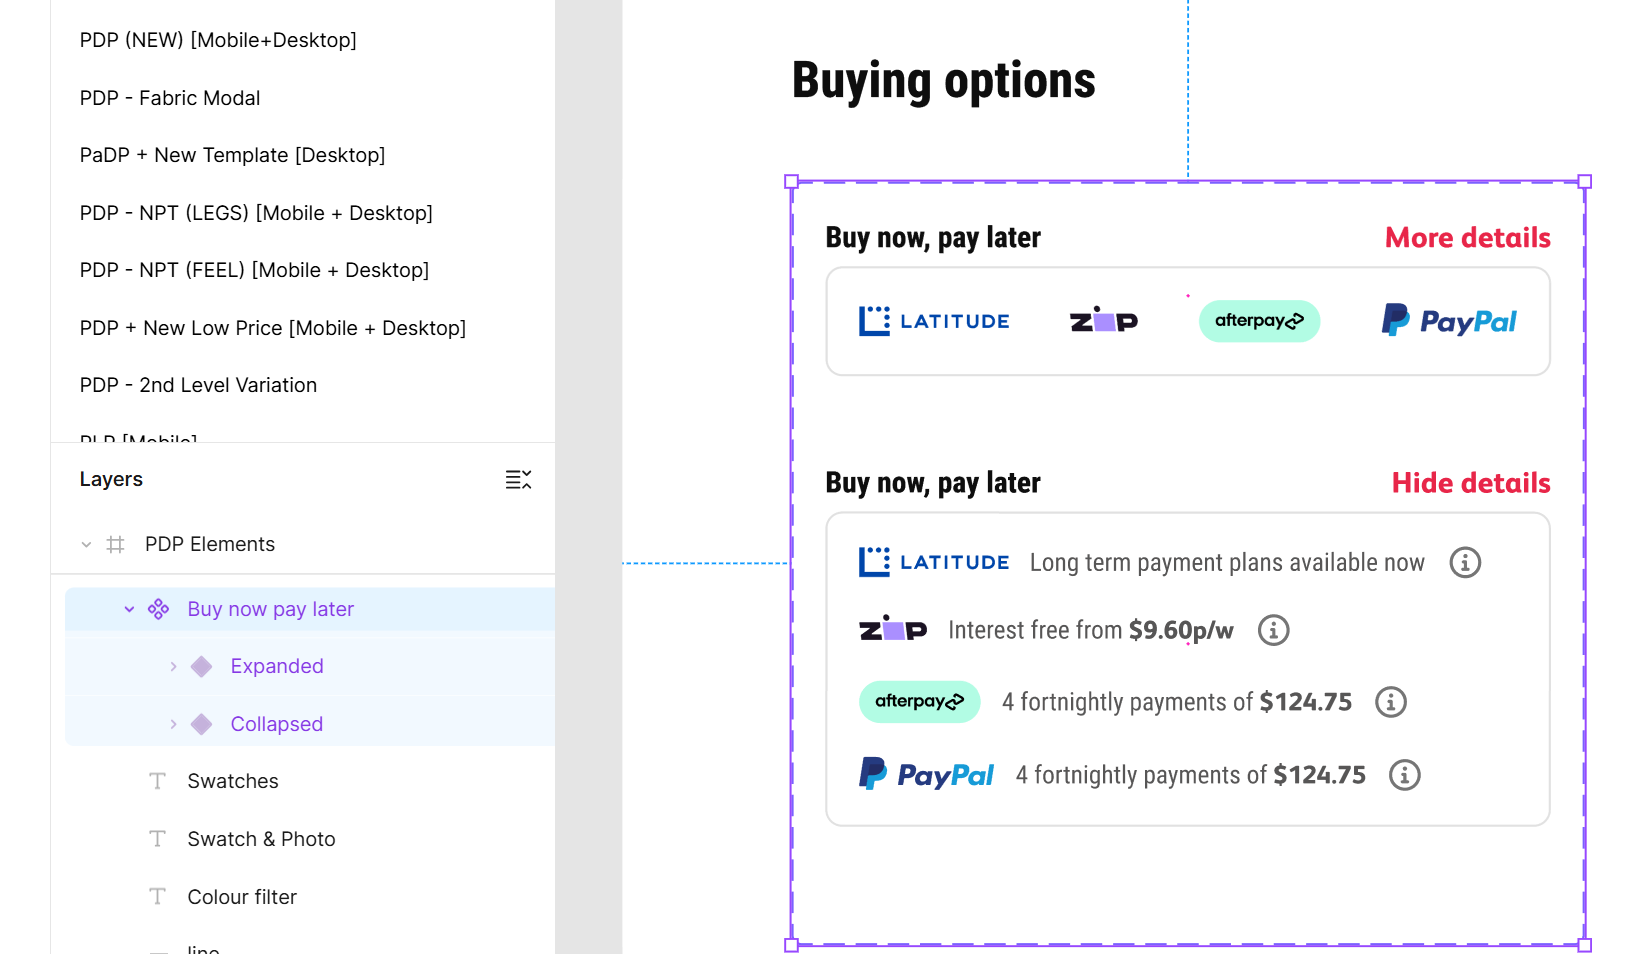Viewport: 1630px width, 954px height.
Task: Open page PDP - 2nd Level Variation
Action: [x=198, y=385]
